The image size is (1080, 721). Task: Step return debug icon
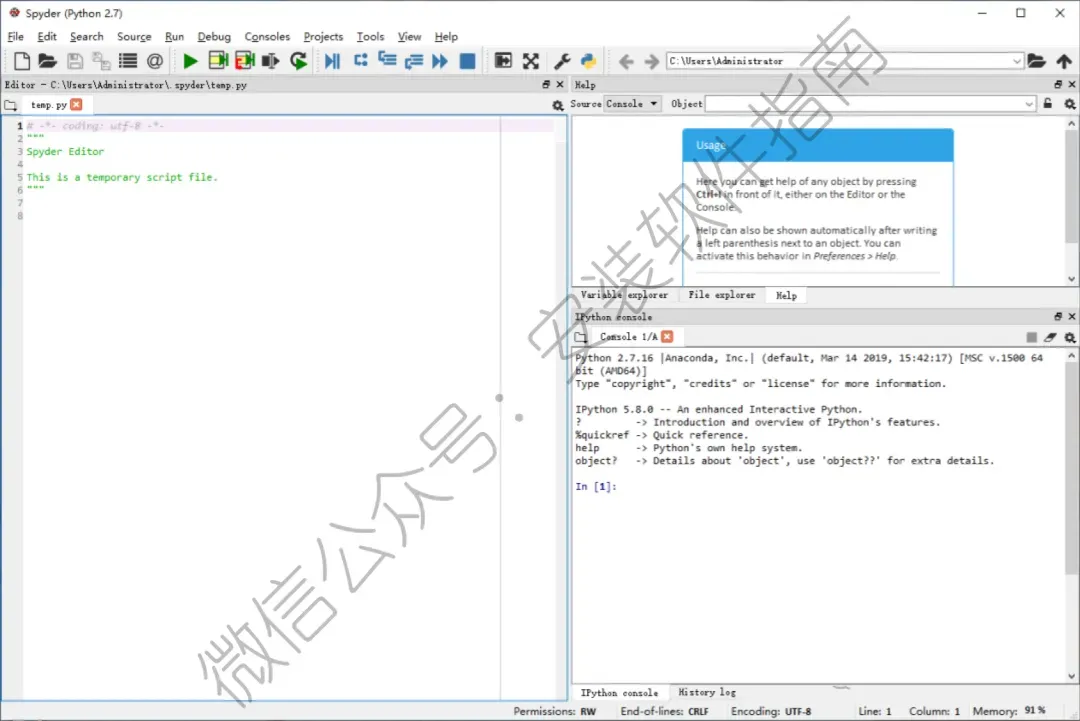pos(413,61)
